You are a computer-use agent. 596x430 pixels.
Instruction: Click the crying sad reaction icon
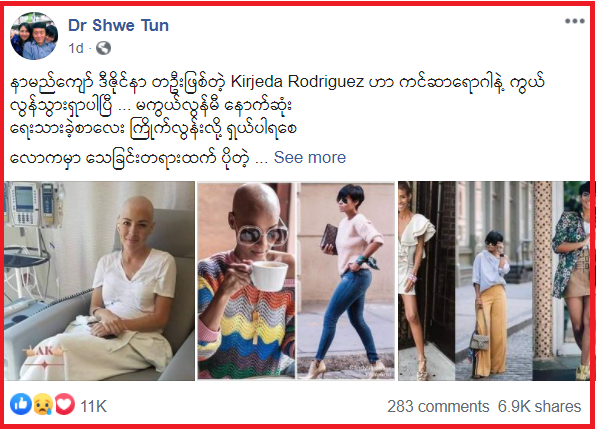coord(43,404)
